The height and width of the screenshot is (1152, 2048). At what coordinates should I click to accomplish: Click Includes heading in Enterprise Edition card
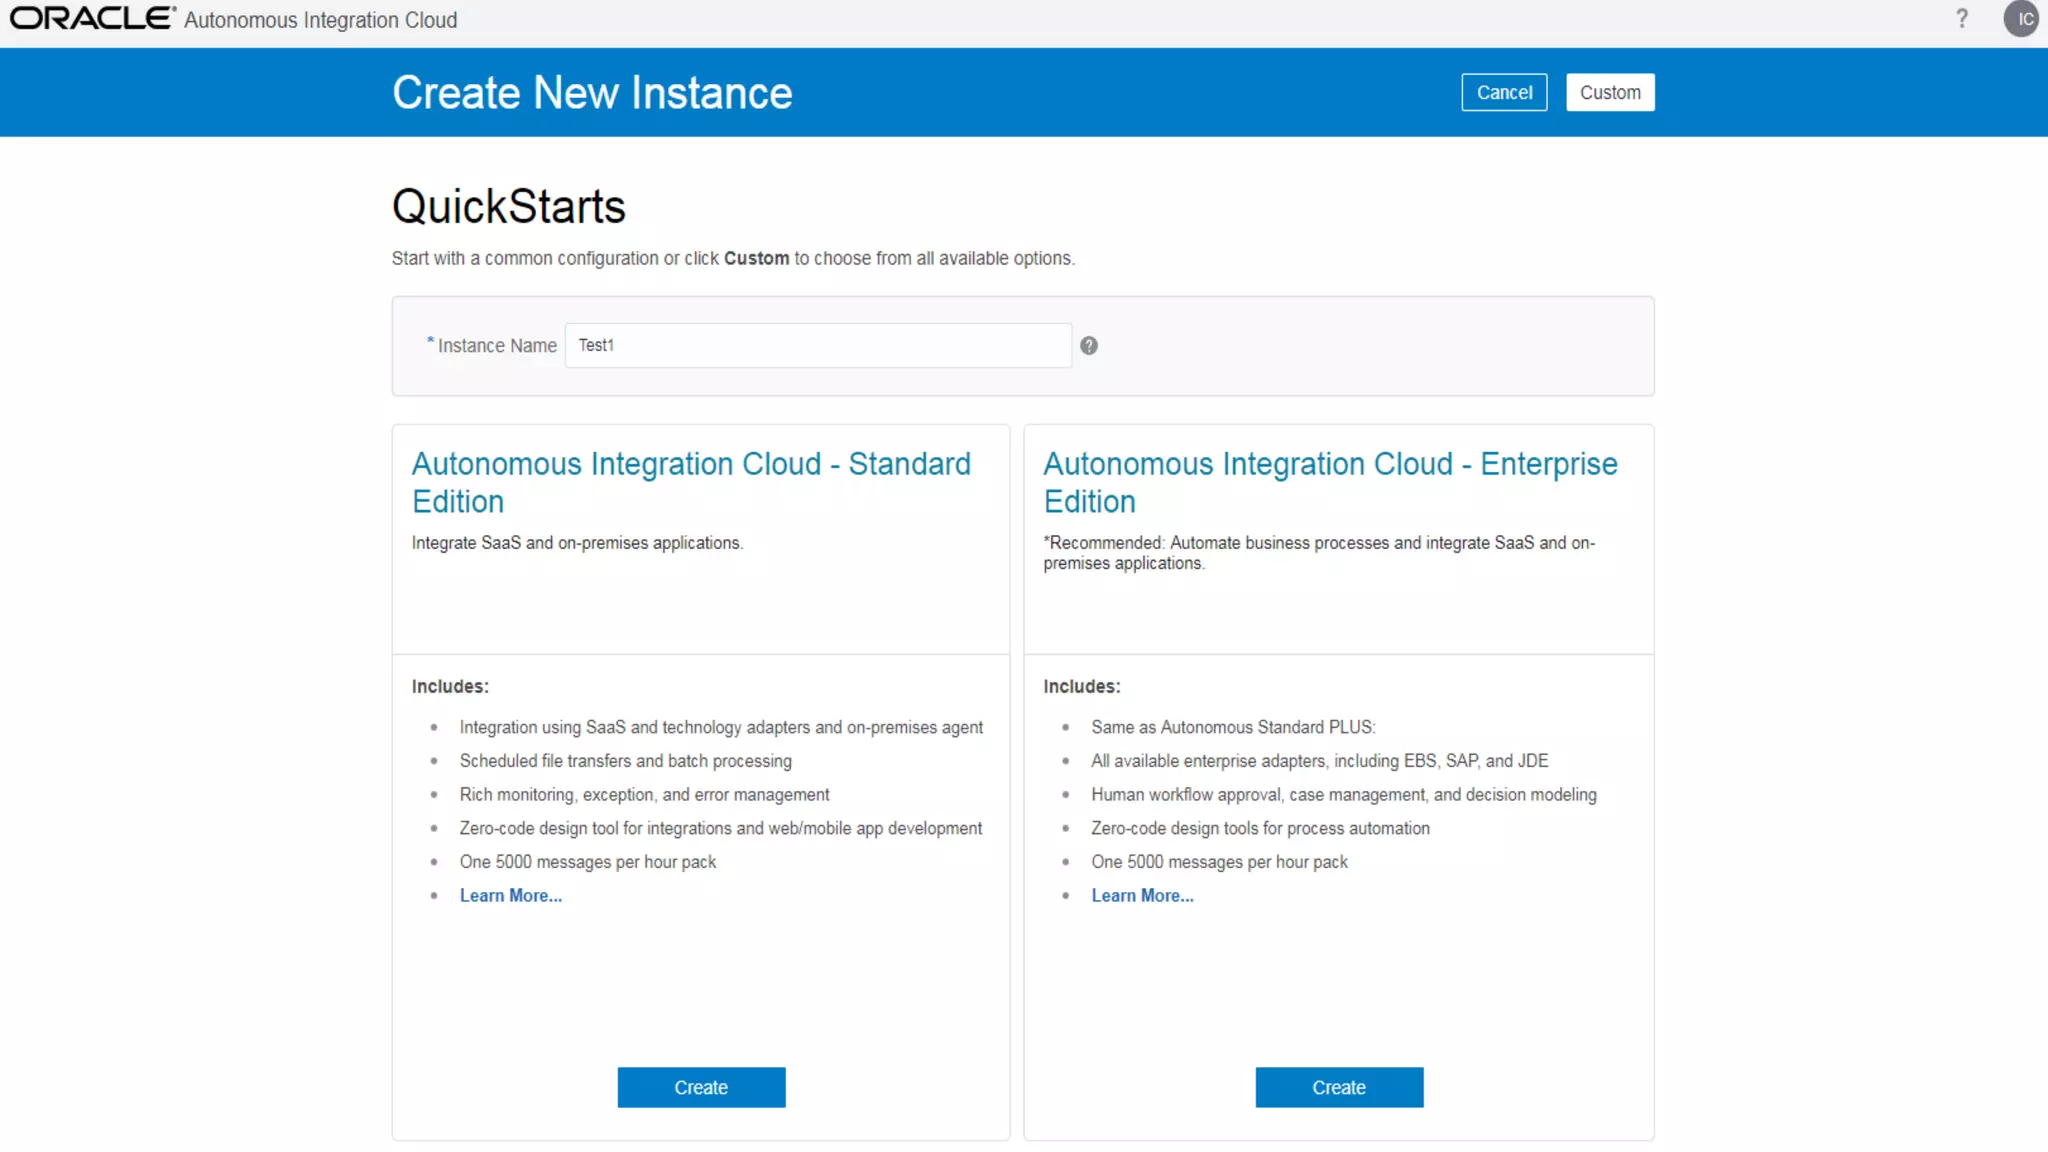pos(1081,687)
